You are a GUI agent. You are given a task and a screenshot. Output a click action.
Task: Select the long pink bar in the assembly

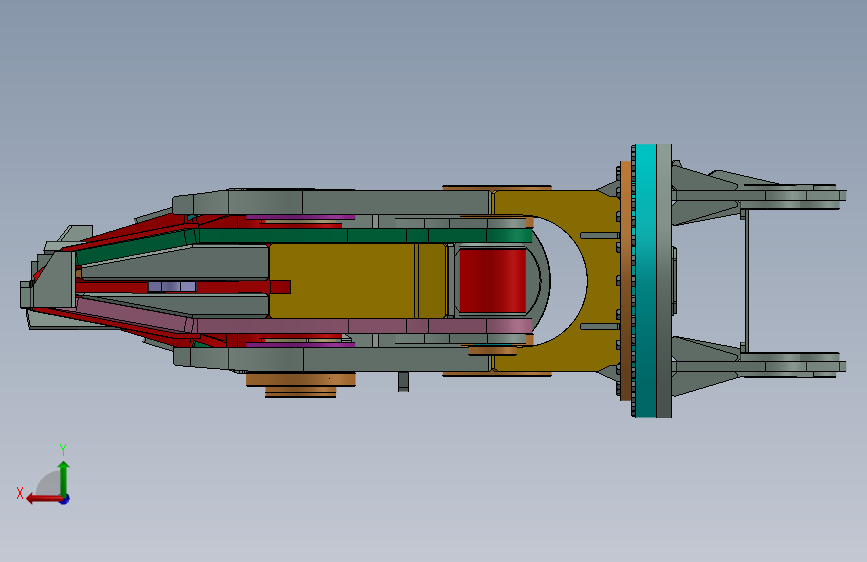tap(304, 324)
